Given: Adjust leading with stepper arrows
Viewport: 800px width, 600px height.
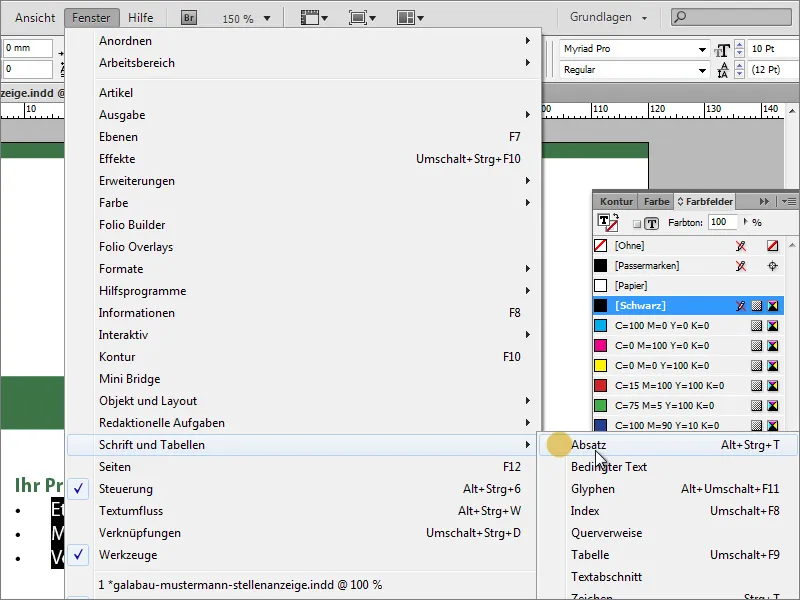Looking at the screenshot, I should (739, 70).
